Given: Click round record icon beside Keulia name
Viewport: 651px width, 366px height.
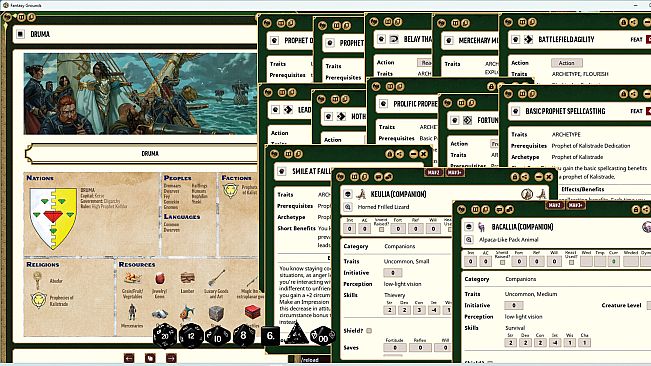Looking at the screenshot, I should coord(348,194).
